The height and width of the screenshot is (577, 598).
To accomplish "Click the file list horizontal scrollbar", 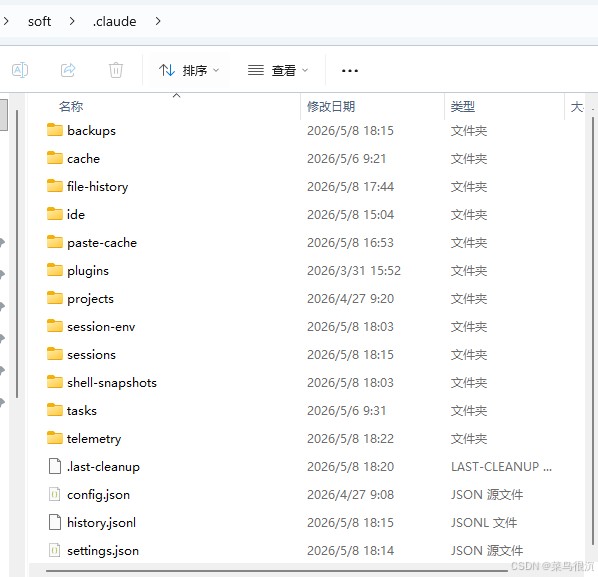I will point(276,571).
